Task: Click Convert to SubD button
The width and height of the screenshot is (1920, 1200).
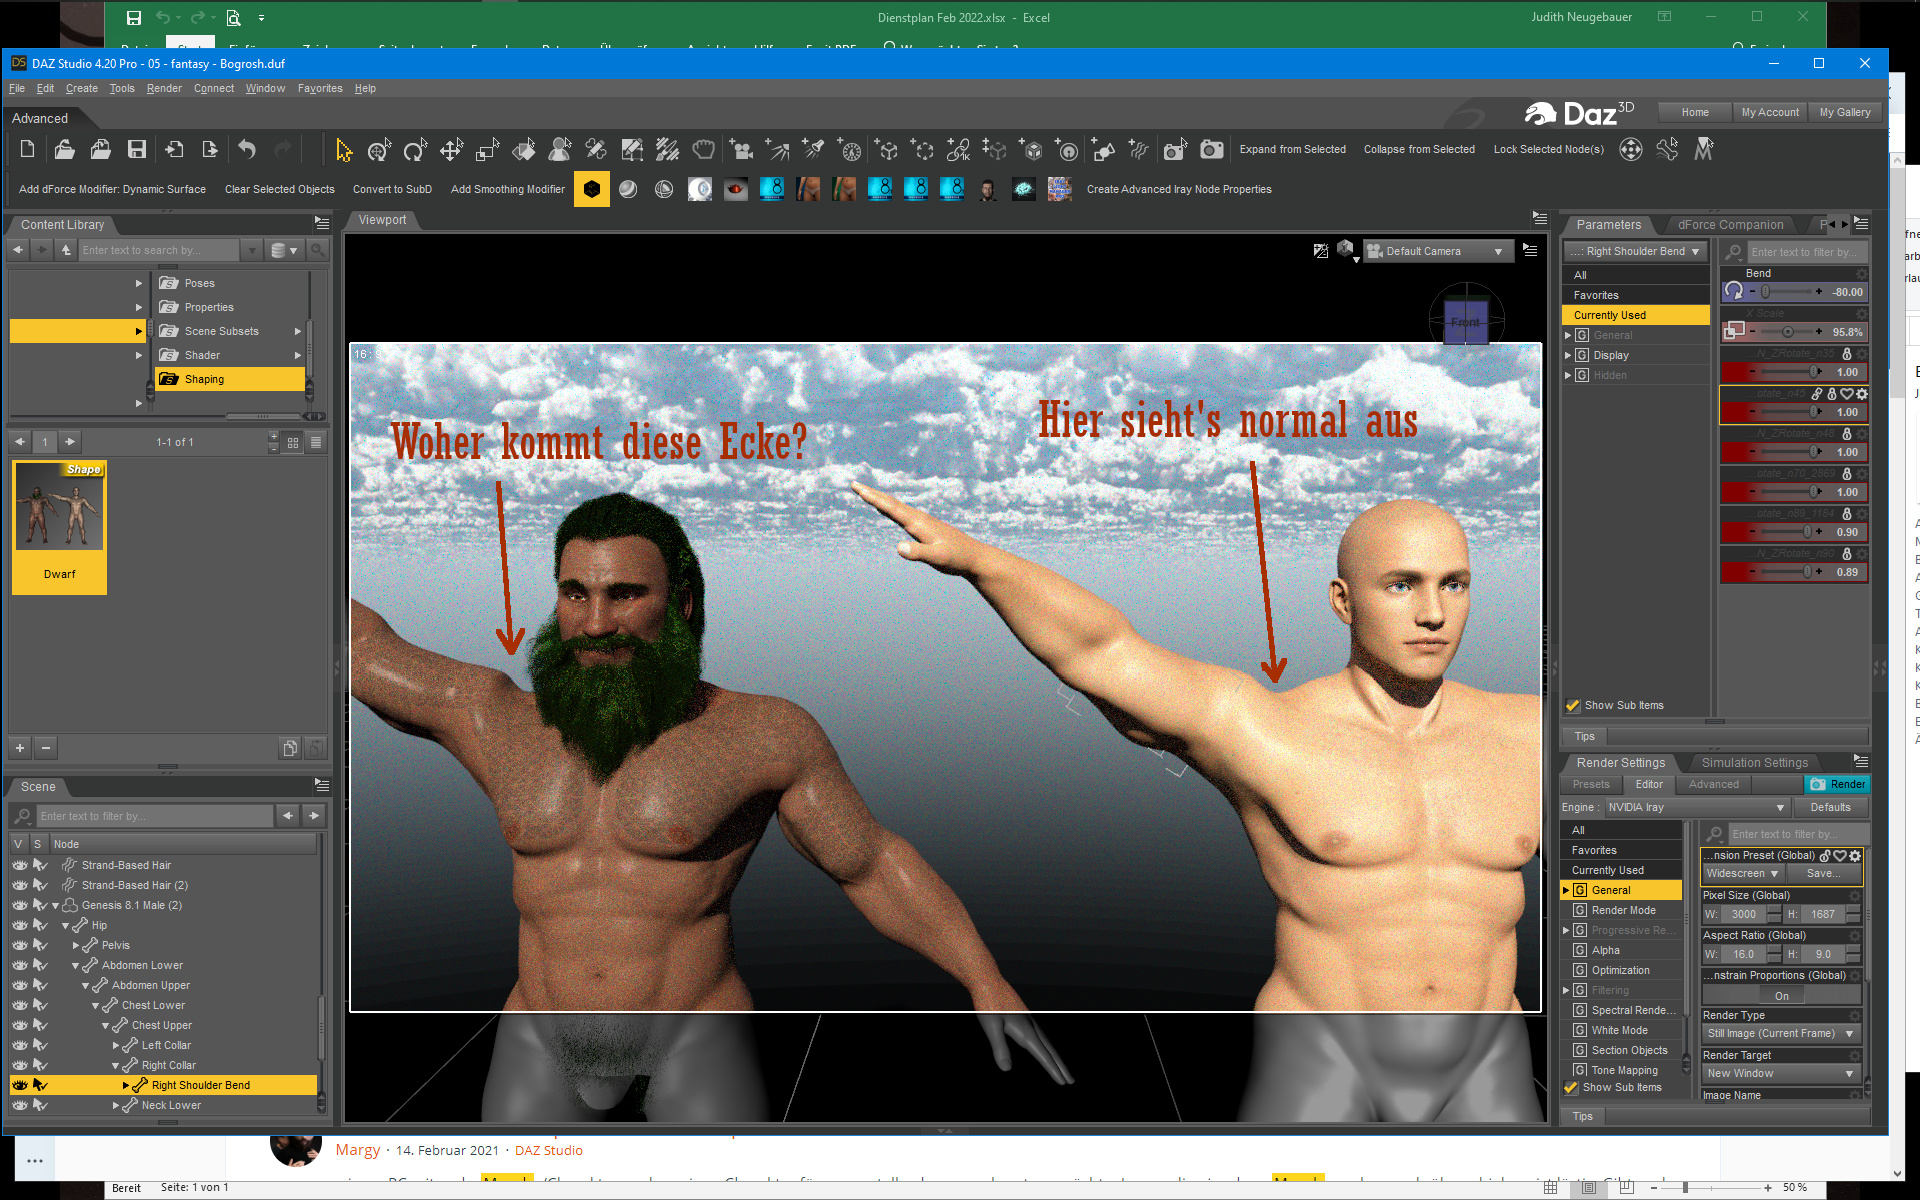Action: pyautogui.click(x=392, y=189)
